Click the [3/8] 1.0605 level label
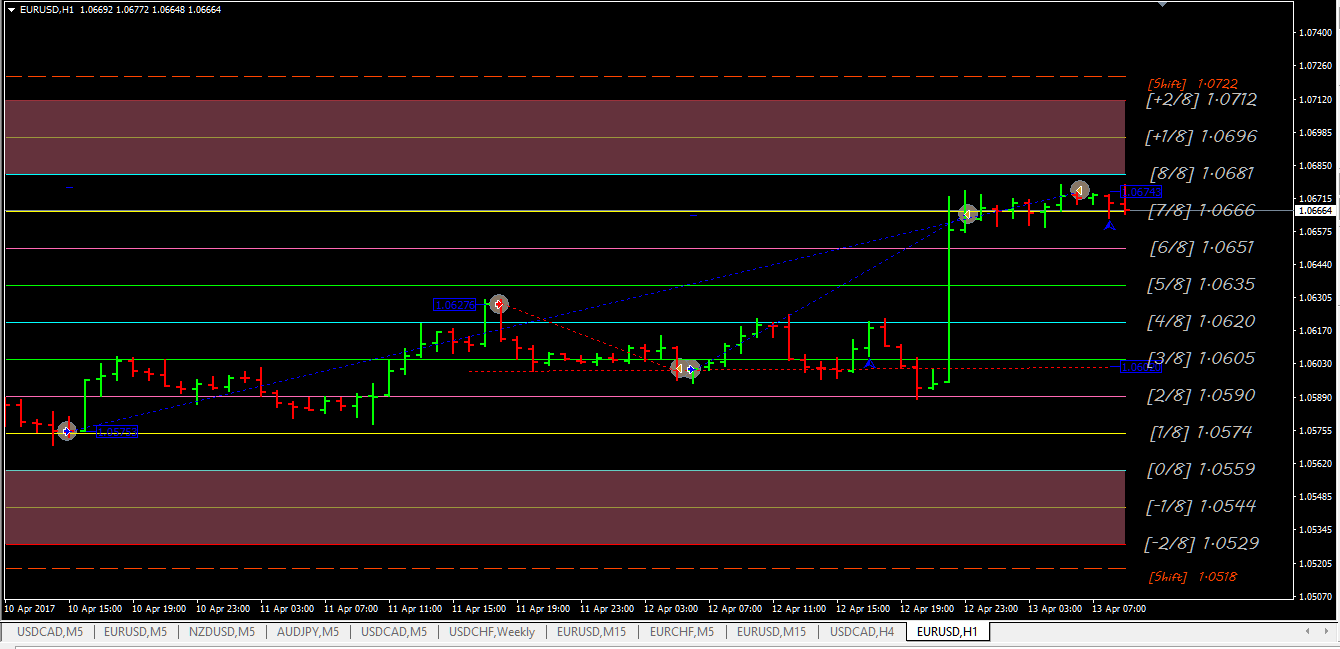The height and width of the screenshot is (649, 1340). tap(1201, 358)
